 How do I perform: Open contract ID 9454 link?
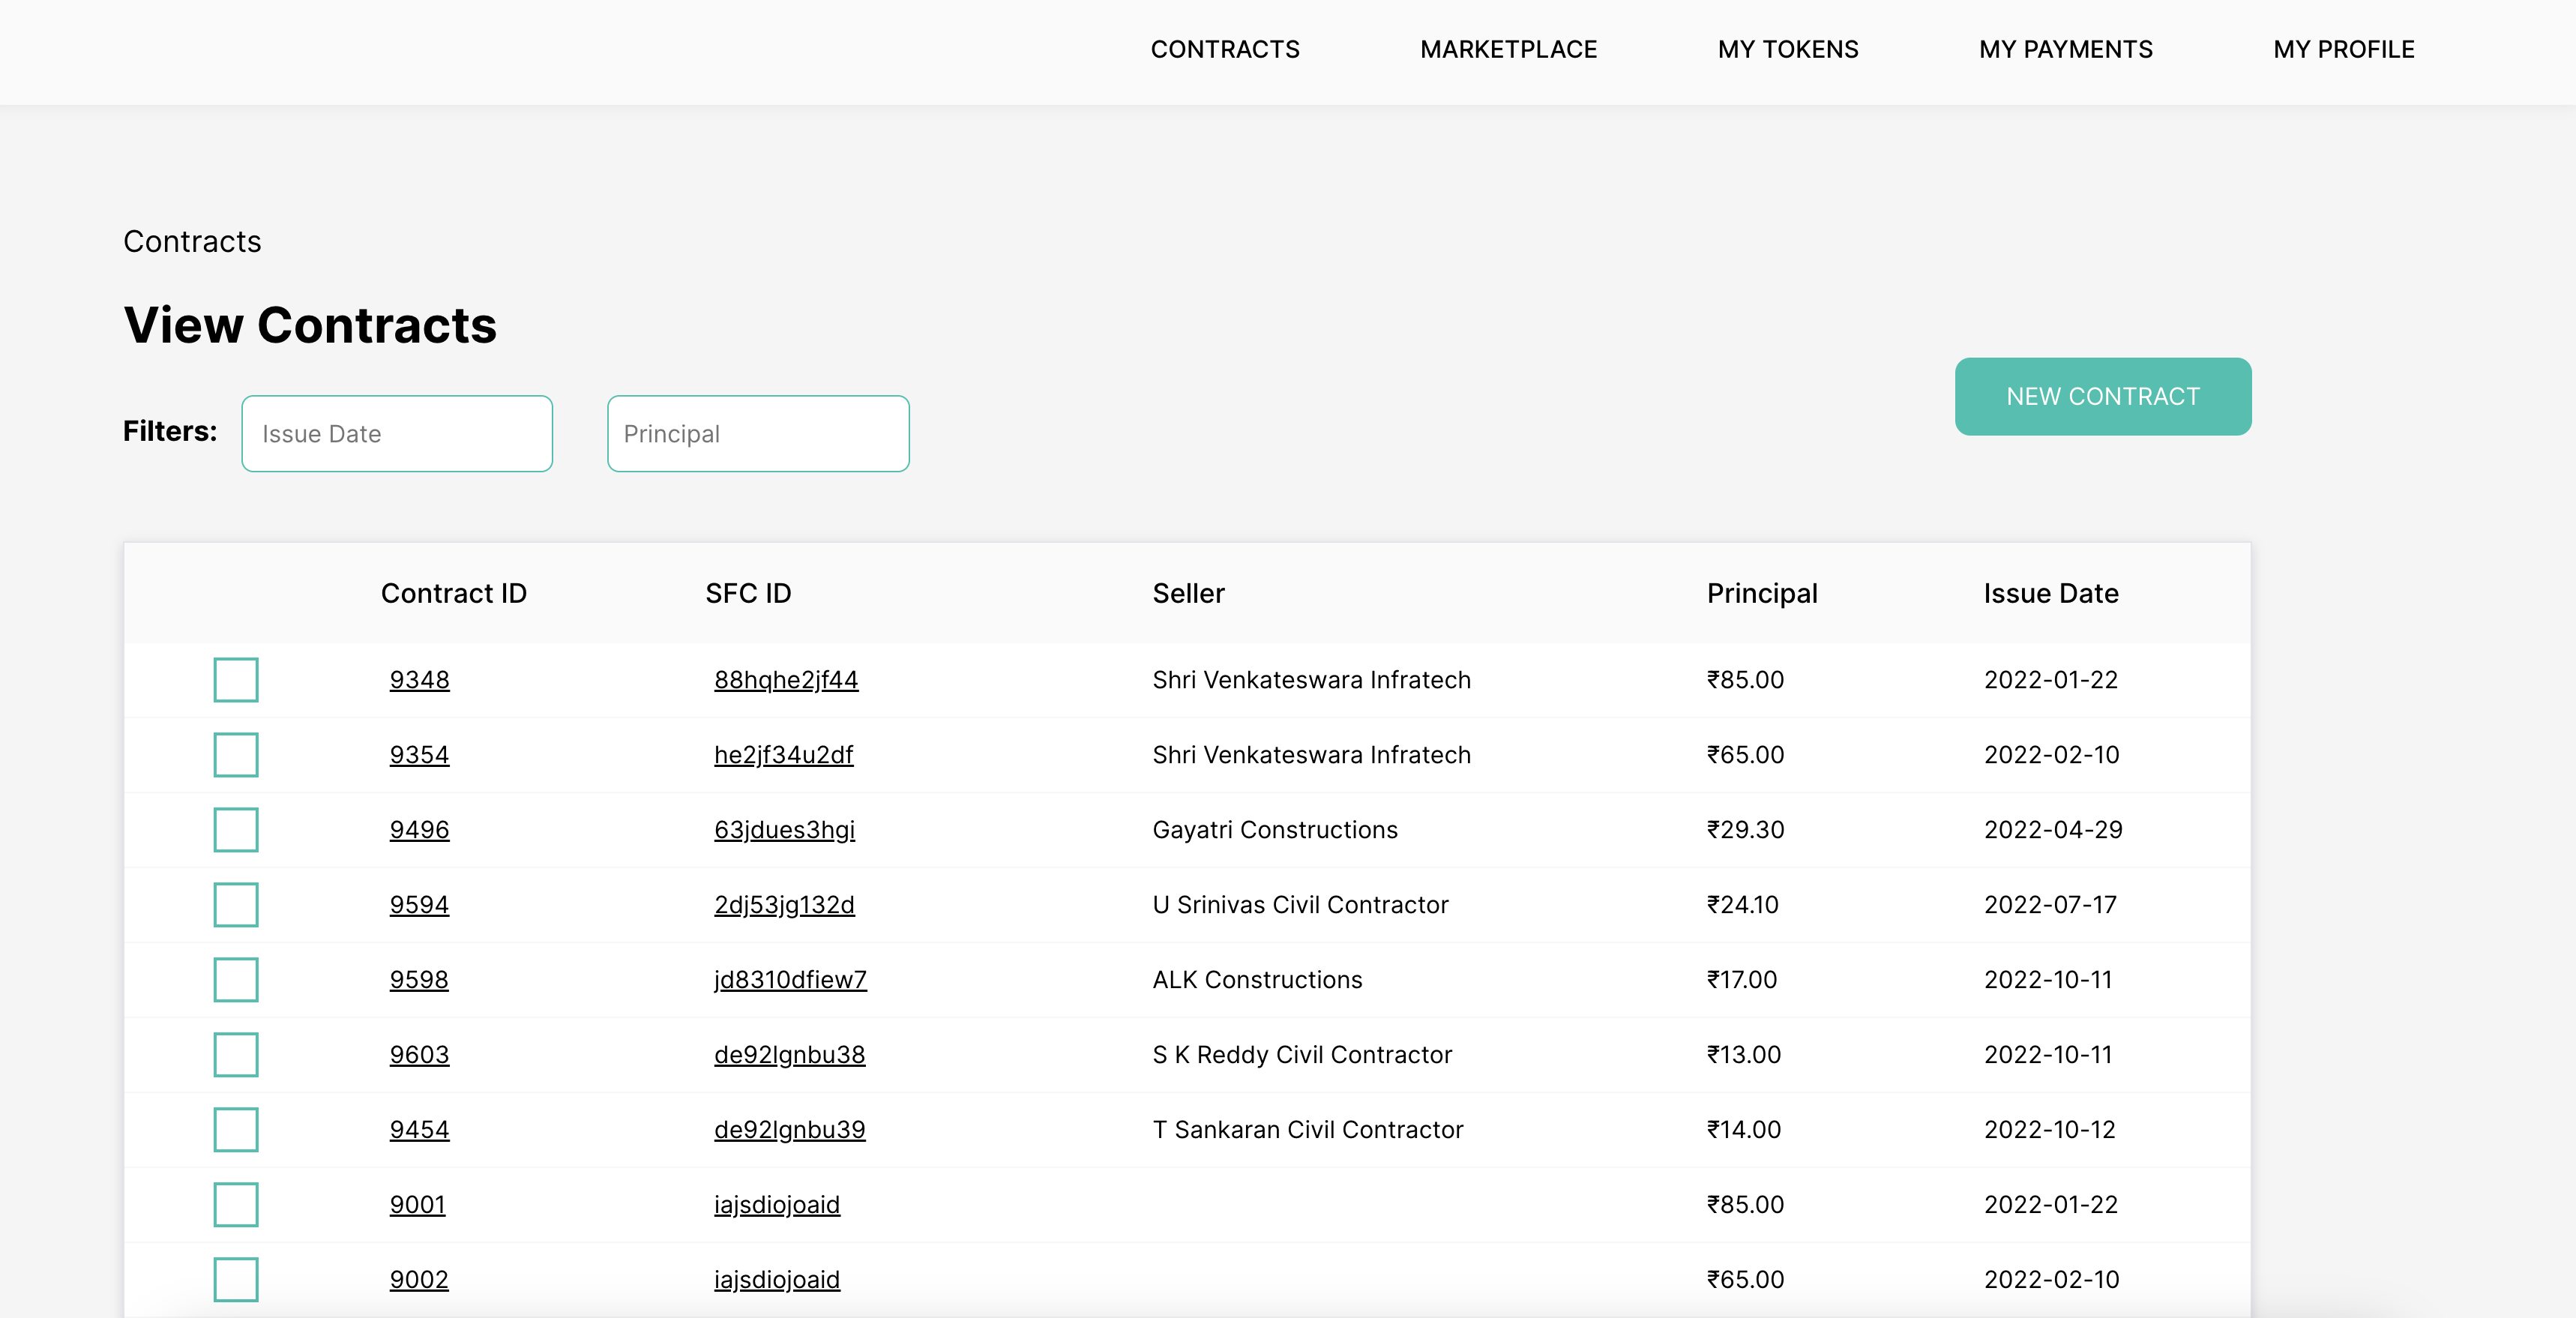[x=419, y=1129]
